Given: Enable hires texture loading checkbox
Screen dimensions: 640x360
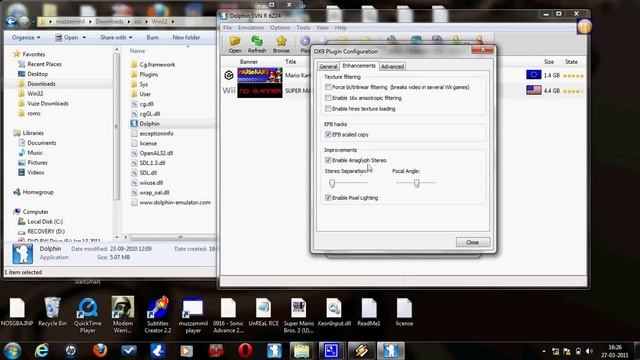Looking at the screenshot, I should coord(328,109).
